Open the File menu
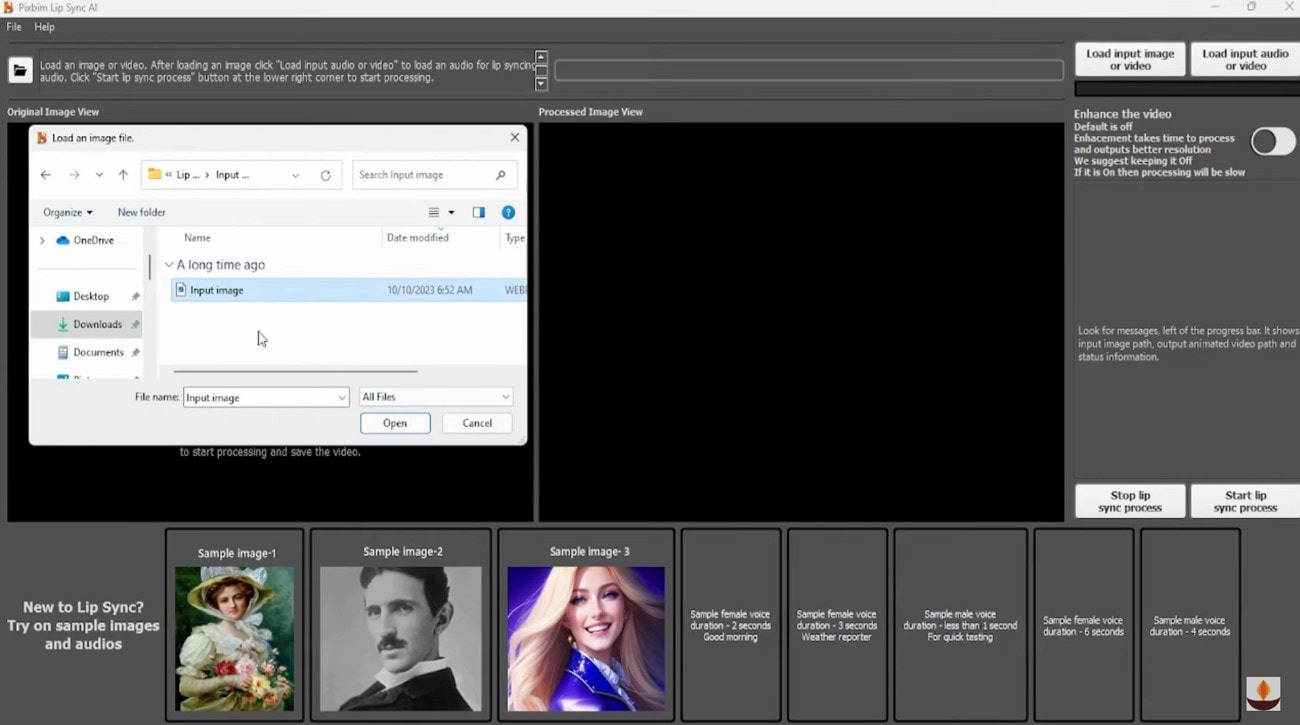1300x725 pixels. (x=14, y=27)
